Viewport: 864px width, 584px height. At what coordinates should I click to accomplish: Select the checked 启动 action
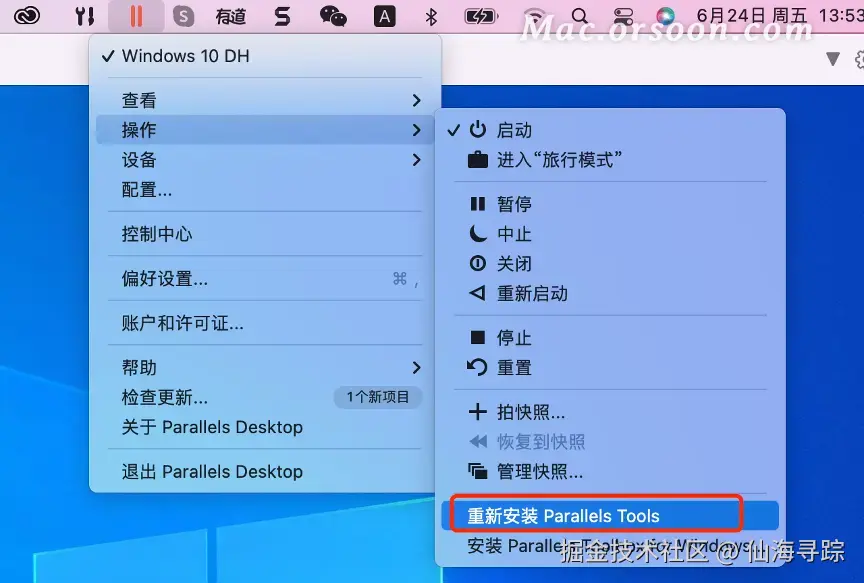tap(610, 130)
